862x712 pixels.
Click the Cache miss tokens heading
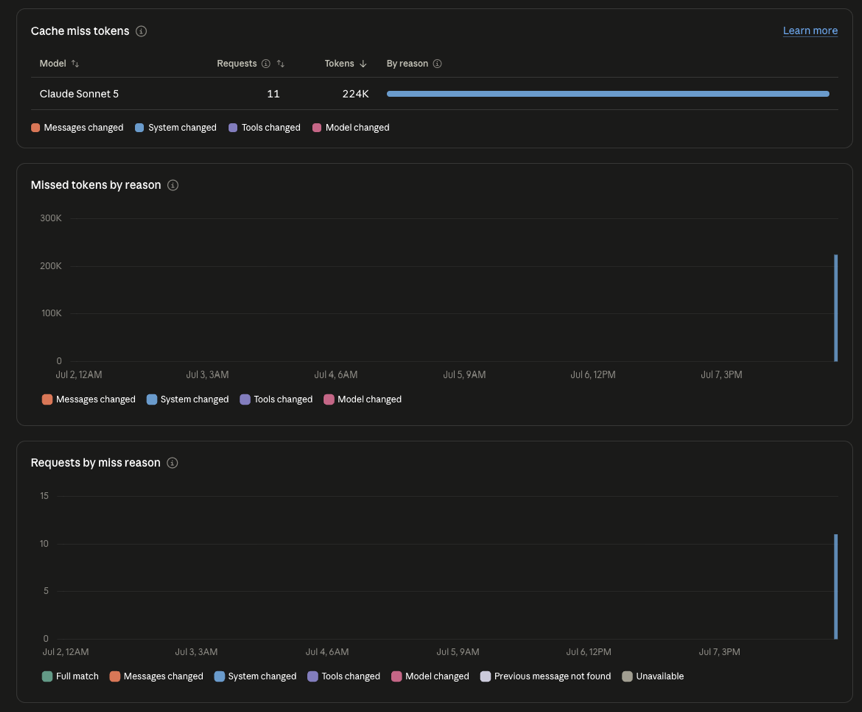pyautogui.click(x=80, y=31)
